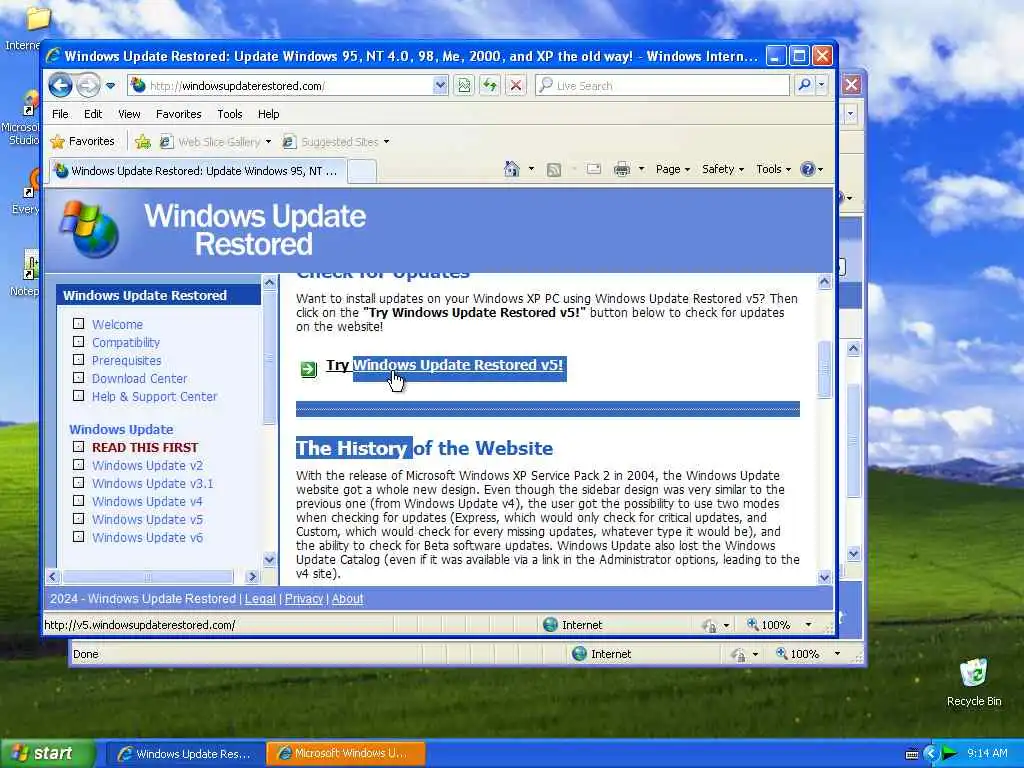Open the Download Center sidebar link

139,378
